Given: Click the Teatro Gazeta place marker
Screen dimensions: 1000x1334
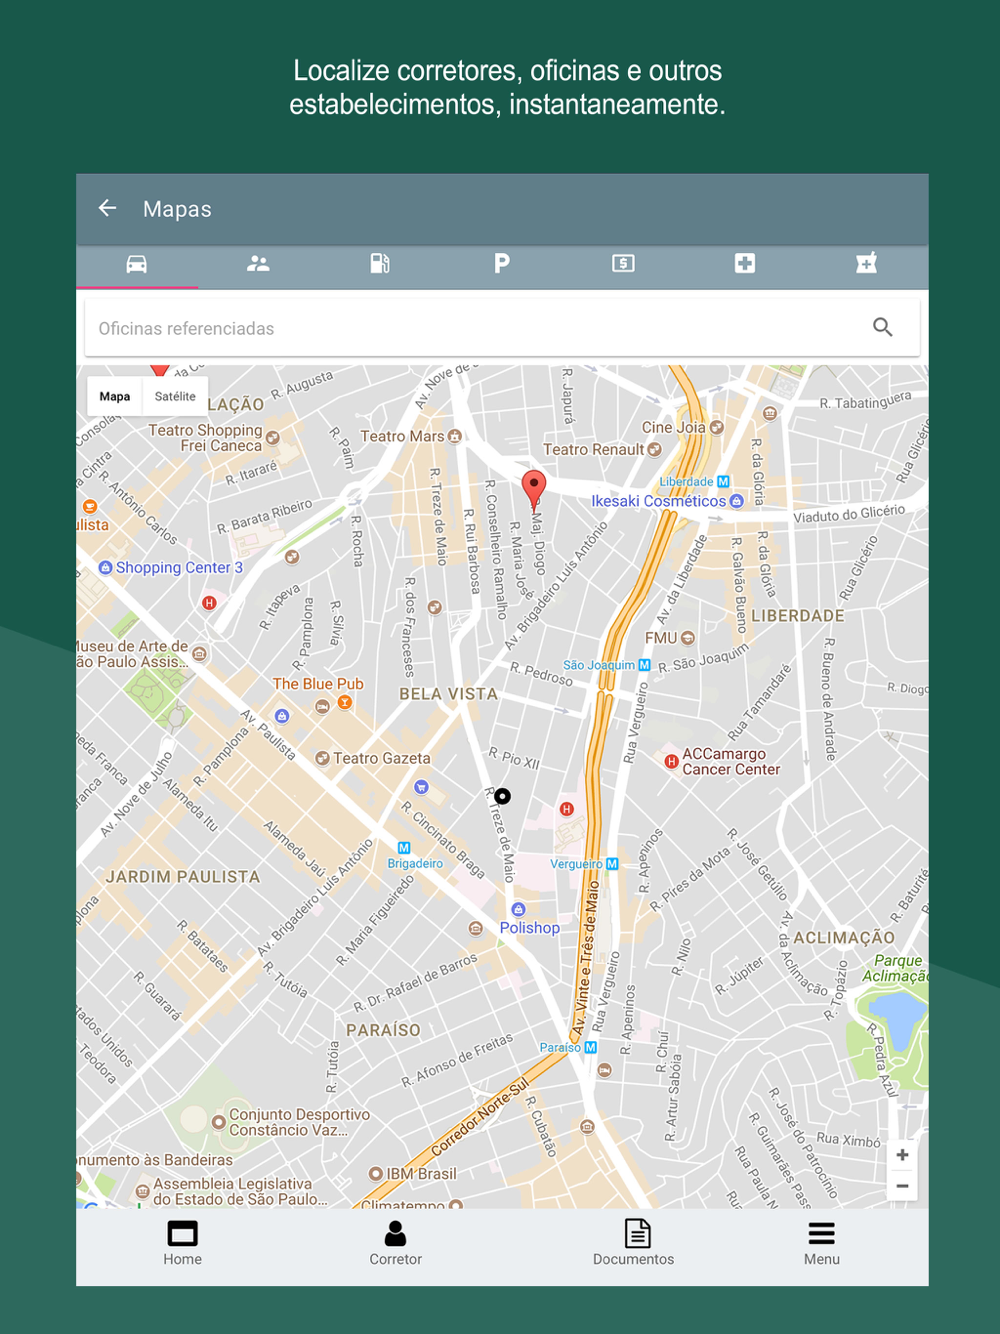Looking at the screenshot, I should tap(322, 759).
